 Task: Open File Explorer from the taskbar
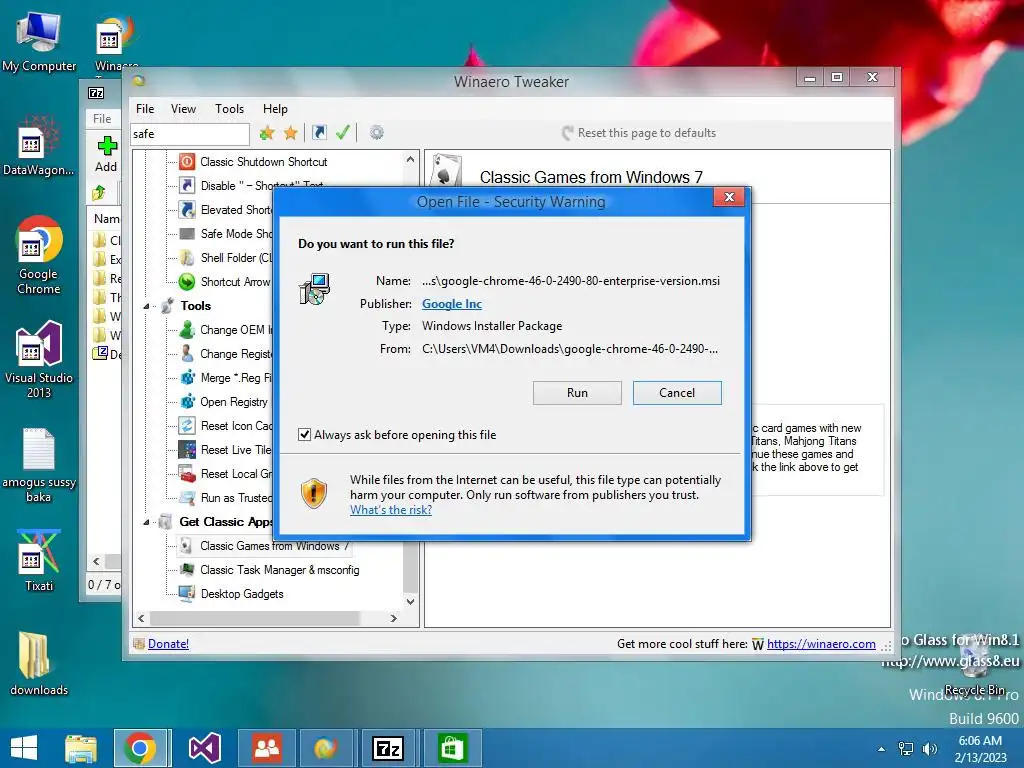[81, 748]
